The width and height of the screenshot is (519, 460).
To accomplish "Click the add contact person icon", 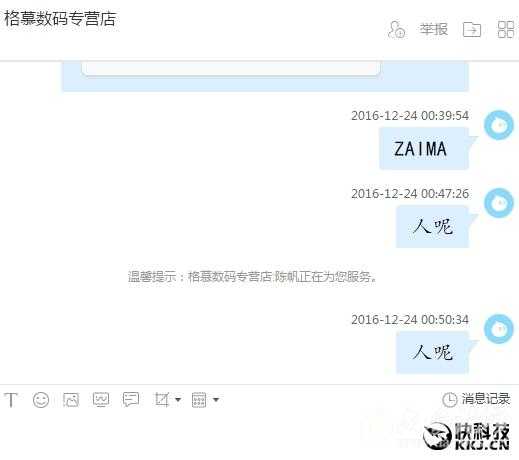I will point(396,29).
